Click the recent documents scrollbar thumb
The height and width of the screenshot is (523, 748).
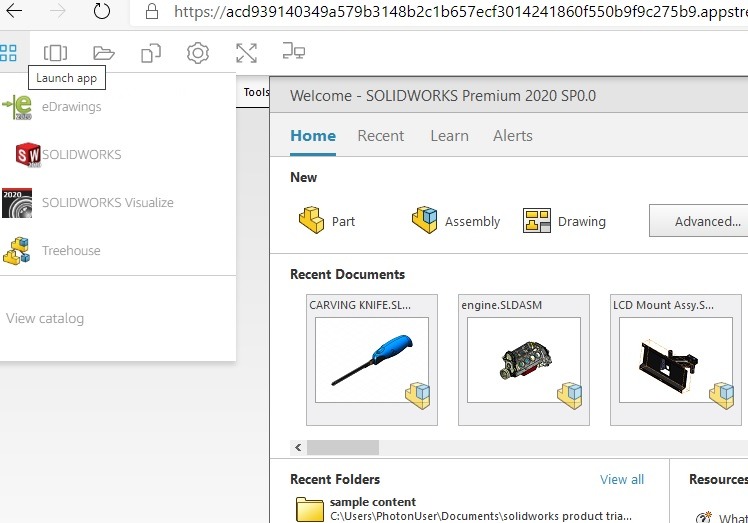(x=343, y=448)
